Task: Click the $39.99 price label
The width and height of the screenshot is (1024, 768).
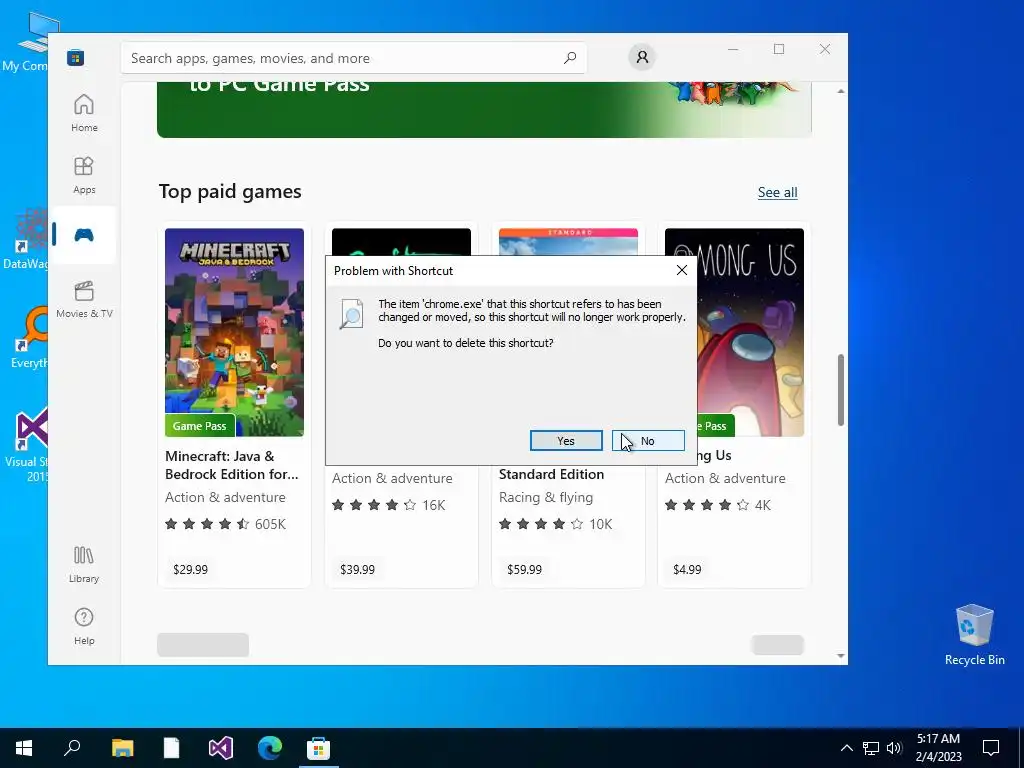Action: (x=357, y=569)
